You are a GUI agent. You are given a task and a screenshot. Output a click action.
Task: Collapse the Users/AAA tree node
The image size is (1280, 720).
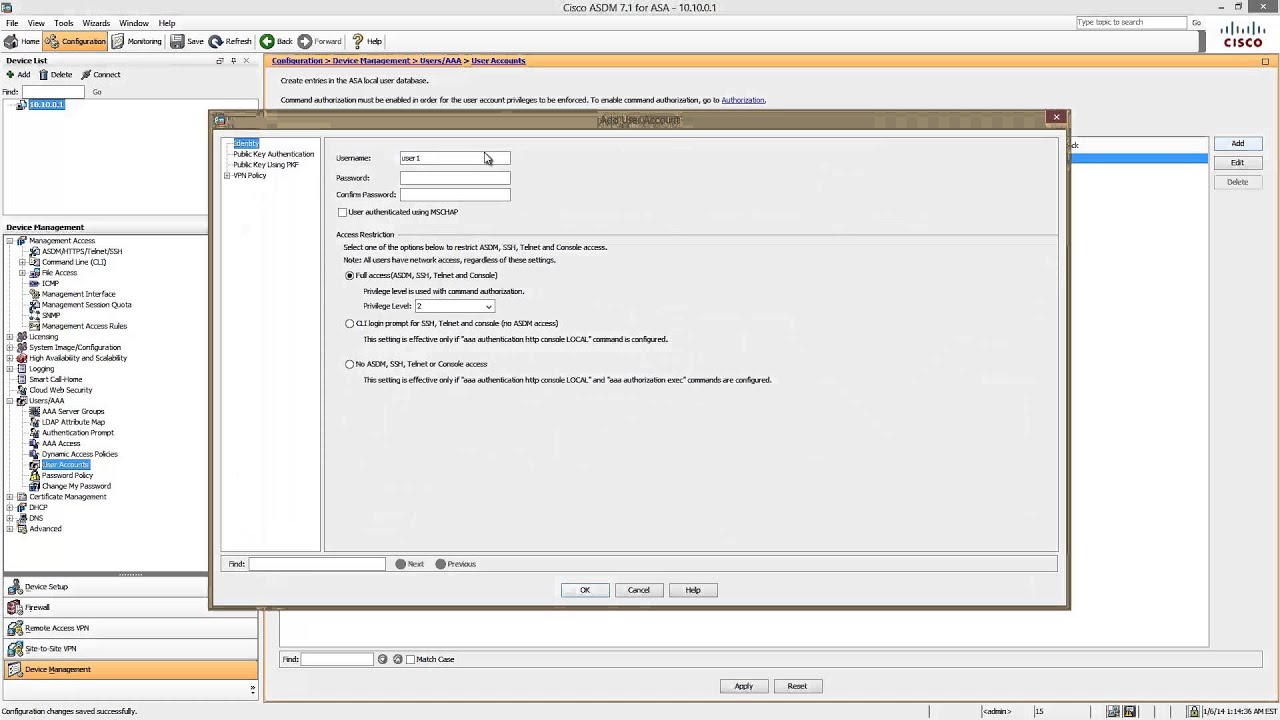coord(10,401)
